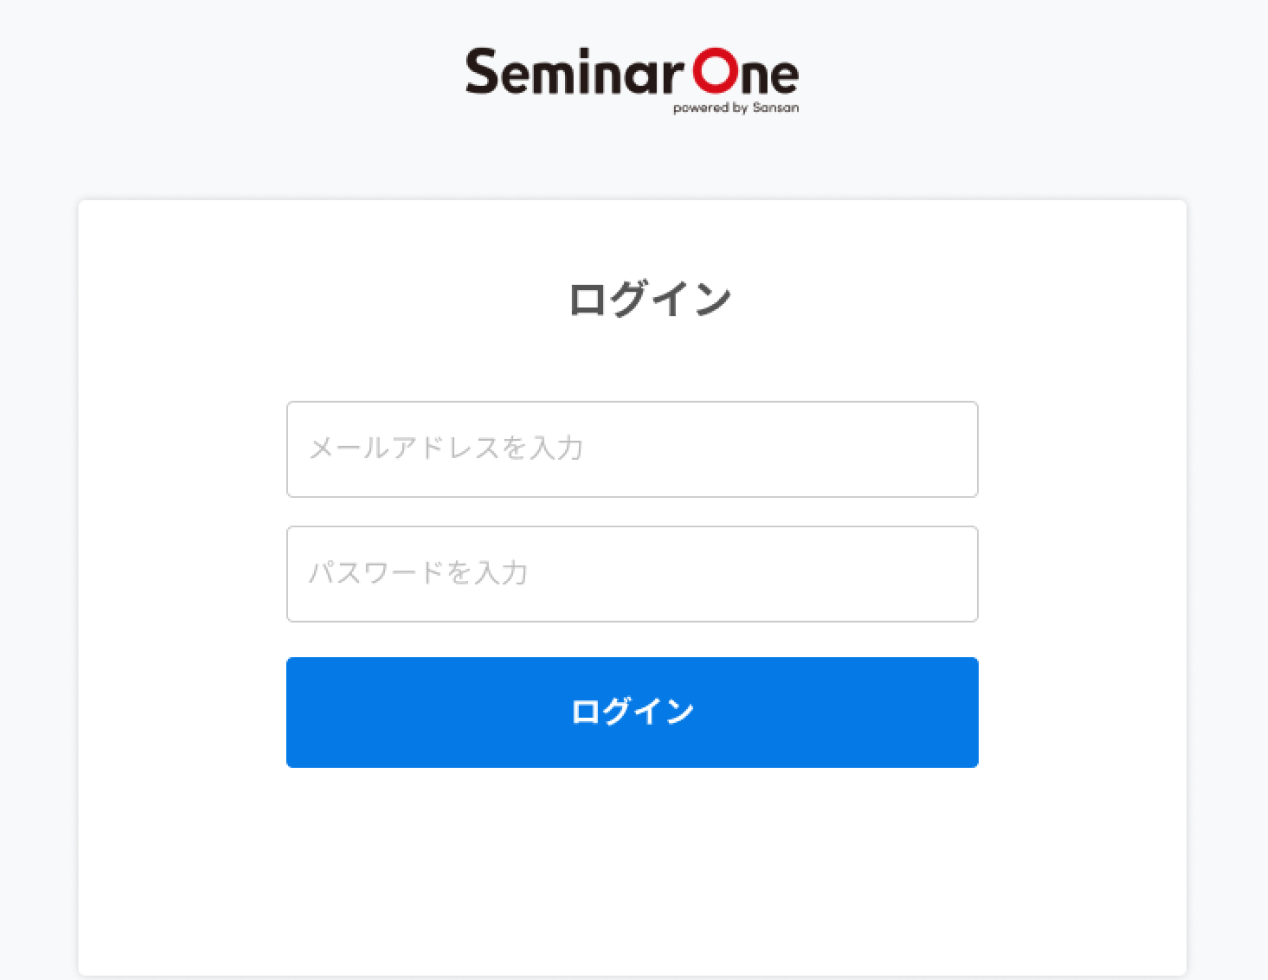Click the blue ログイン button
The image size is (1268, 980).
pos(632,712)
